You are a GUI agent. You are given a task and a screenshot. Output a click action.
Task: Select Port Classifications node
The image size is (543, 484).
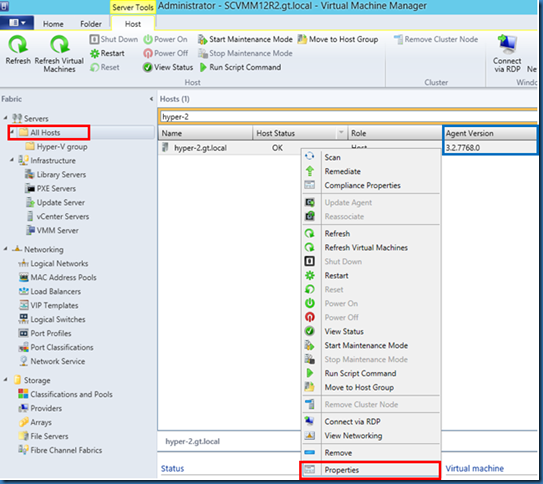point(56,347)
